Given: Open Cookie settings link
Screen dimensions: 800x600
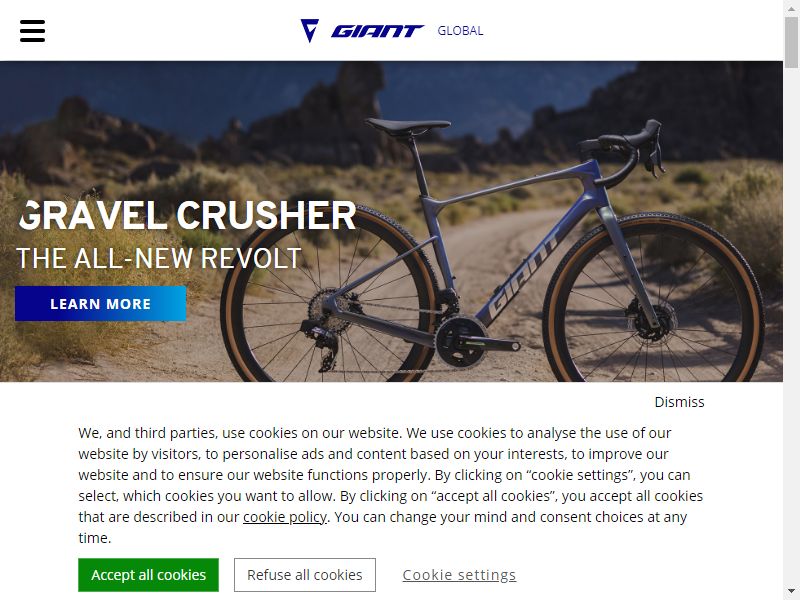Looking at the screenshot, I should tap(459, 575).
